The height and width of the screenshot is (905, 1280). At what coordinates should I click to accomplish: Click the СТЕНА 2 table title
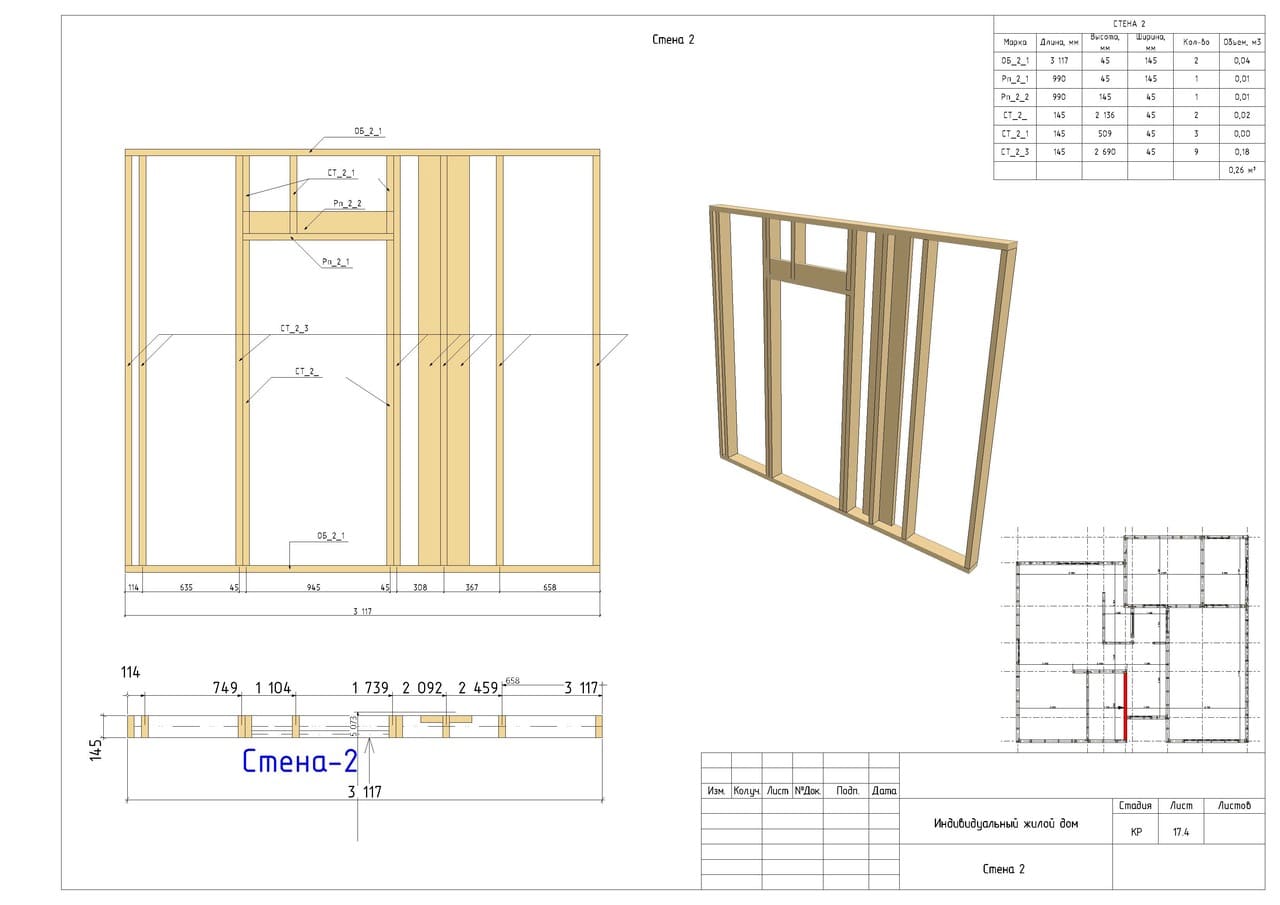[1129, 23]
